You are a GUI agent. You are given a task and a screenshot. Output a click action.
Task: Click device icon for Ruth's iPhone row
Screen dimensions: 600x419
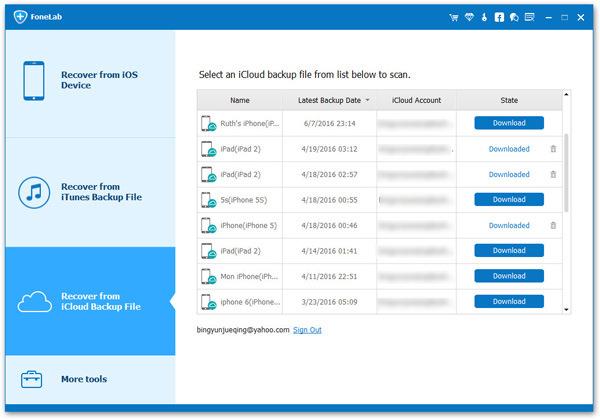click(x=209, y=124)
